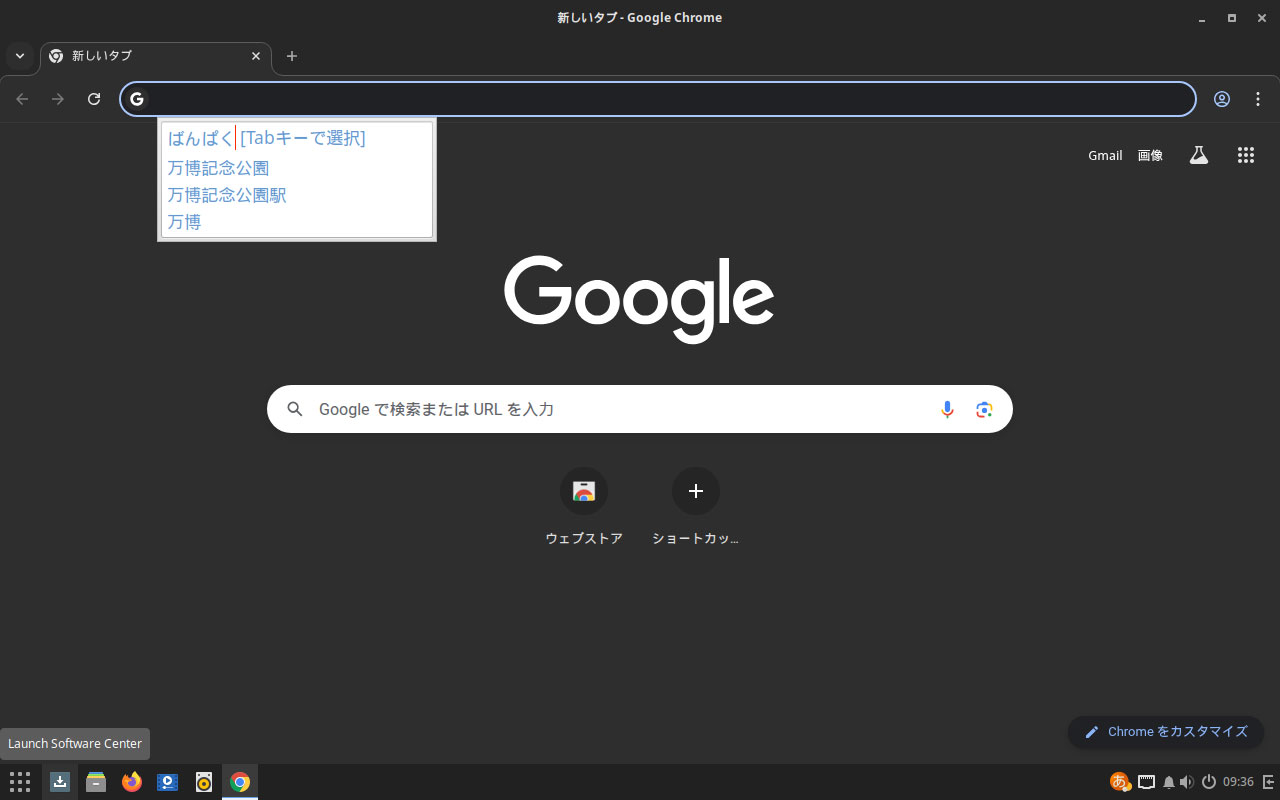1280x800 pixels.
Task: Reload the current page
Action: 94,99
